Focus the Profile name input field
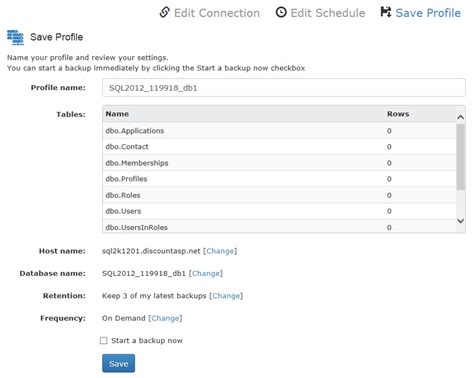 284,88
